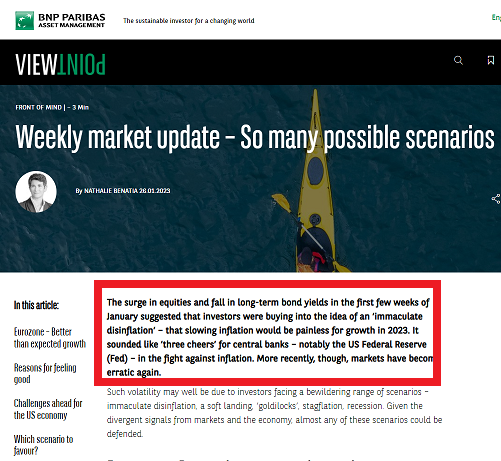Image resolution: width=501 pixels, height=461 pixels.
Task: Open author name Nathalie Benatia link
Action: point(111,191)
